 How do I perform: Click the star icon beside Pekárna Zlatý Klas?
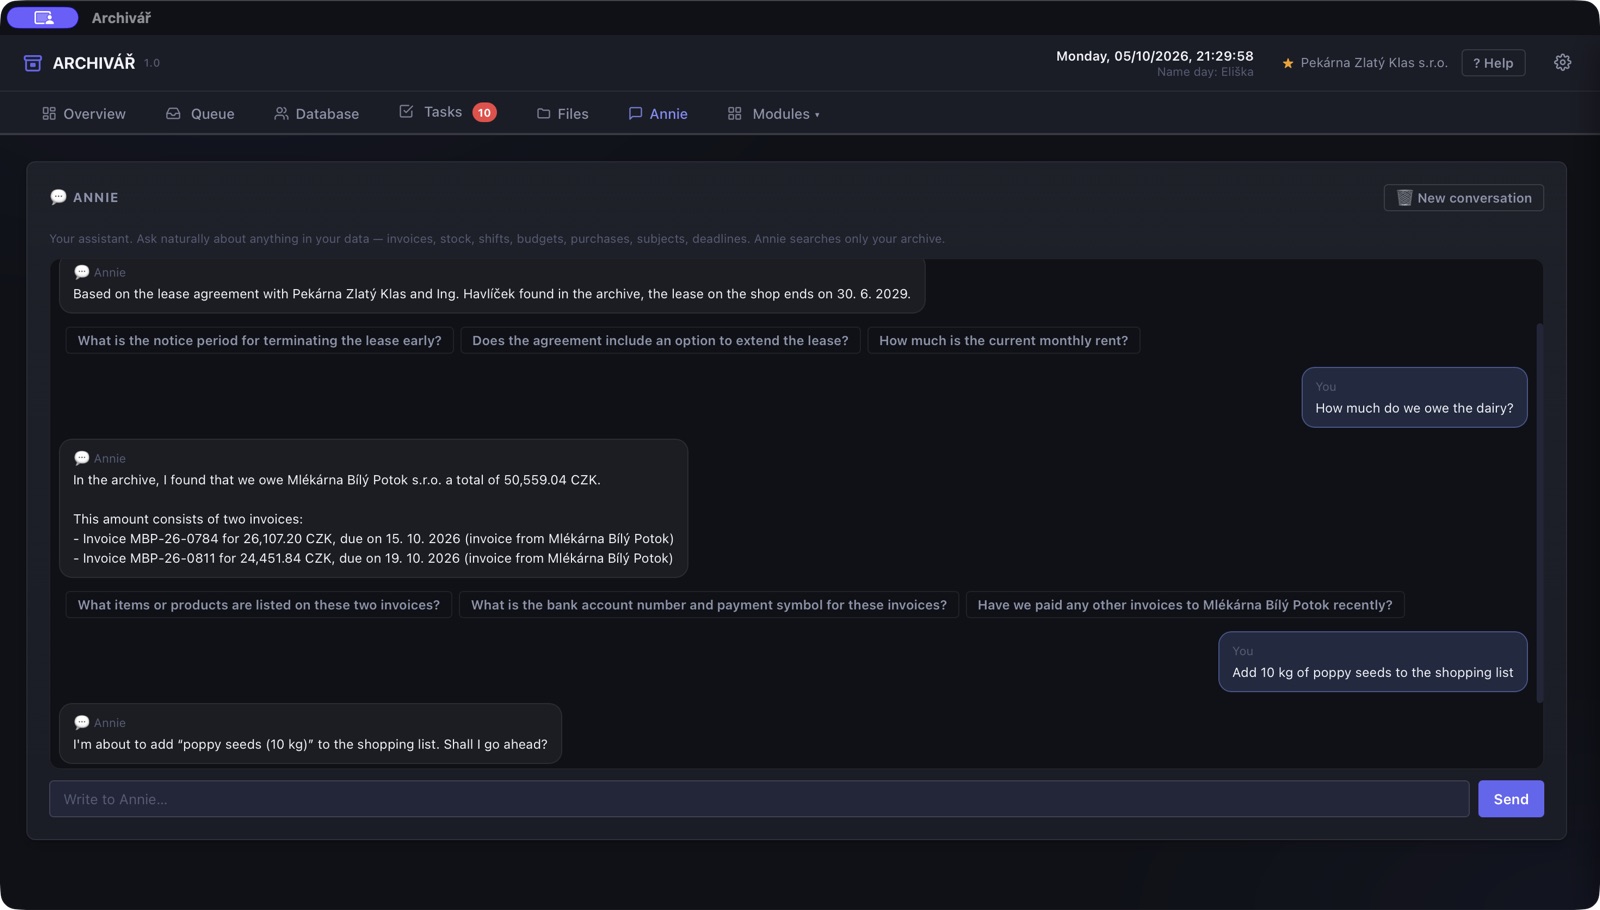[x=1288, y=63]
